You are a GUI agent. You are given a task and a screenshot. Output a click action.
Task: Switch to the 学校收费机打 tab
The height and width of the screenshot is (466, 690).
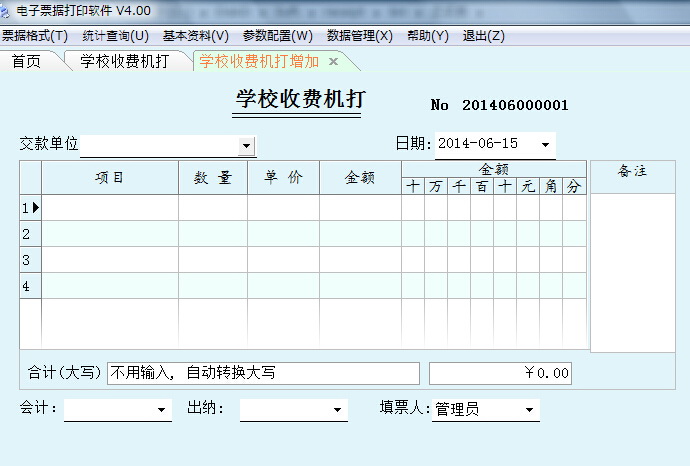pos(125,61)
